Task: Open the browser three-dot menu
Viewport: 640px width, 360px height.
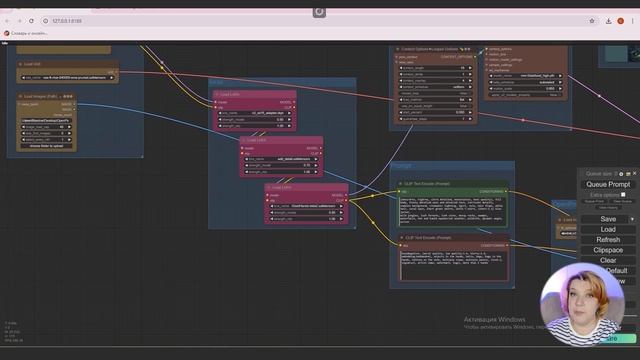Action: 633,21
